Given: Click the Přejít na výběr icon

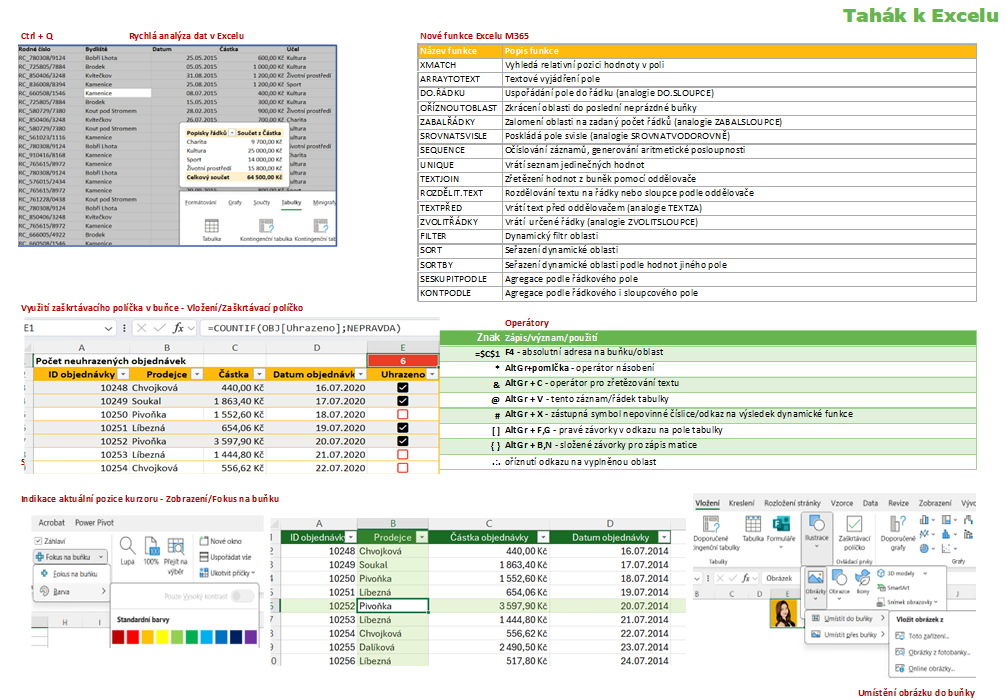Looking at the screenshot, I should pos(175,546).
